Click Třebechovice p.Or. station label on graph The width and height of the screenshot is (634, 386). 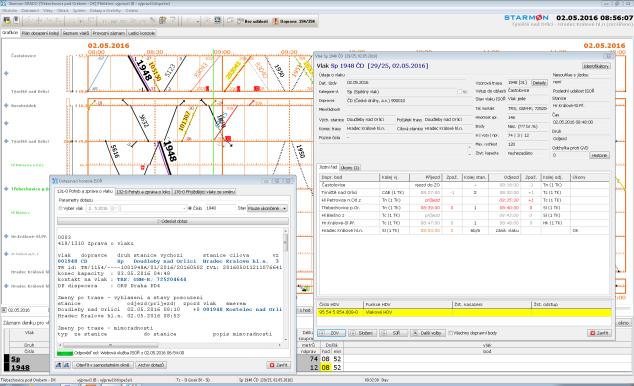30,189
